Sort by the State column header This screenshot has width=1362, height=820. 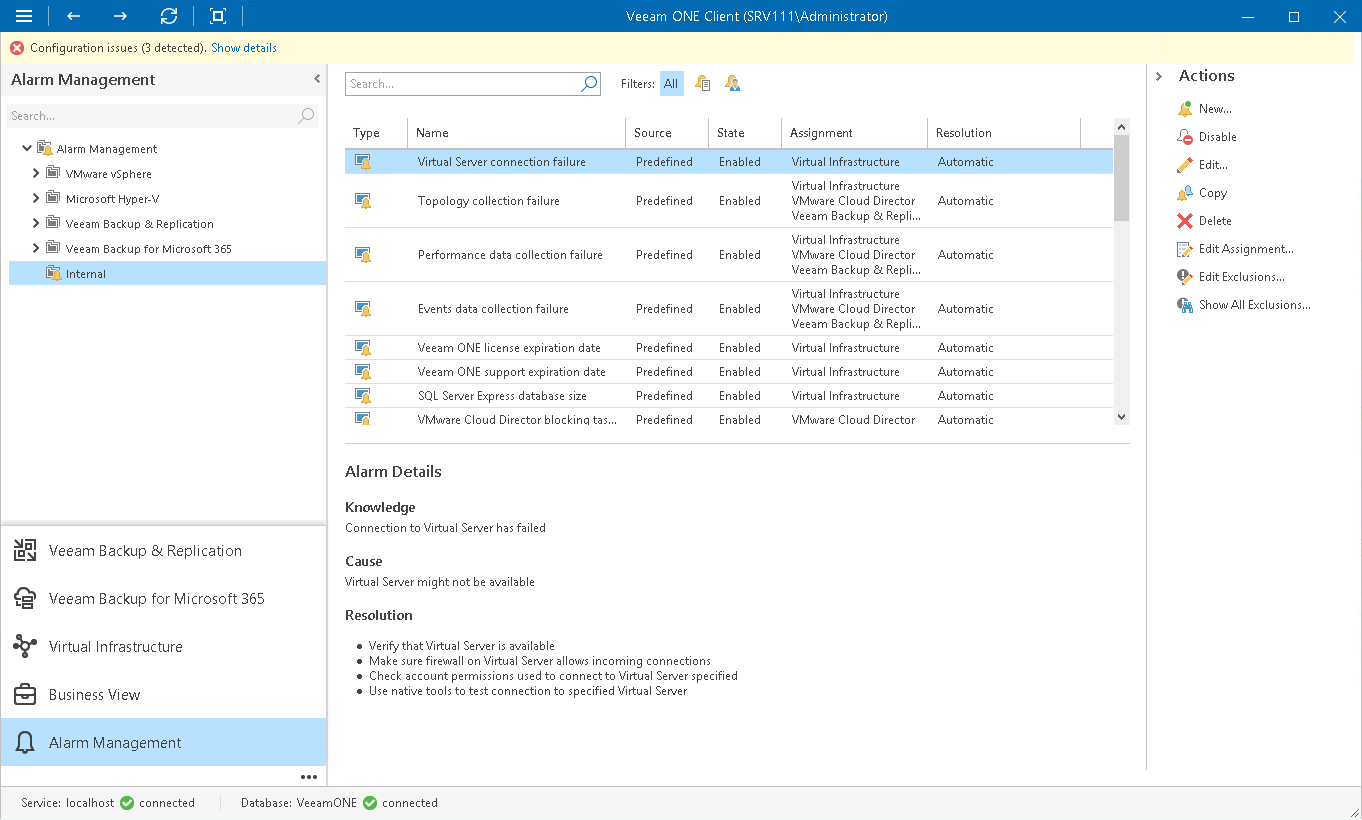pos(744,133)
